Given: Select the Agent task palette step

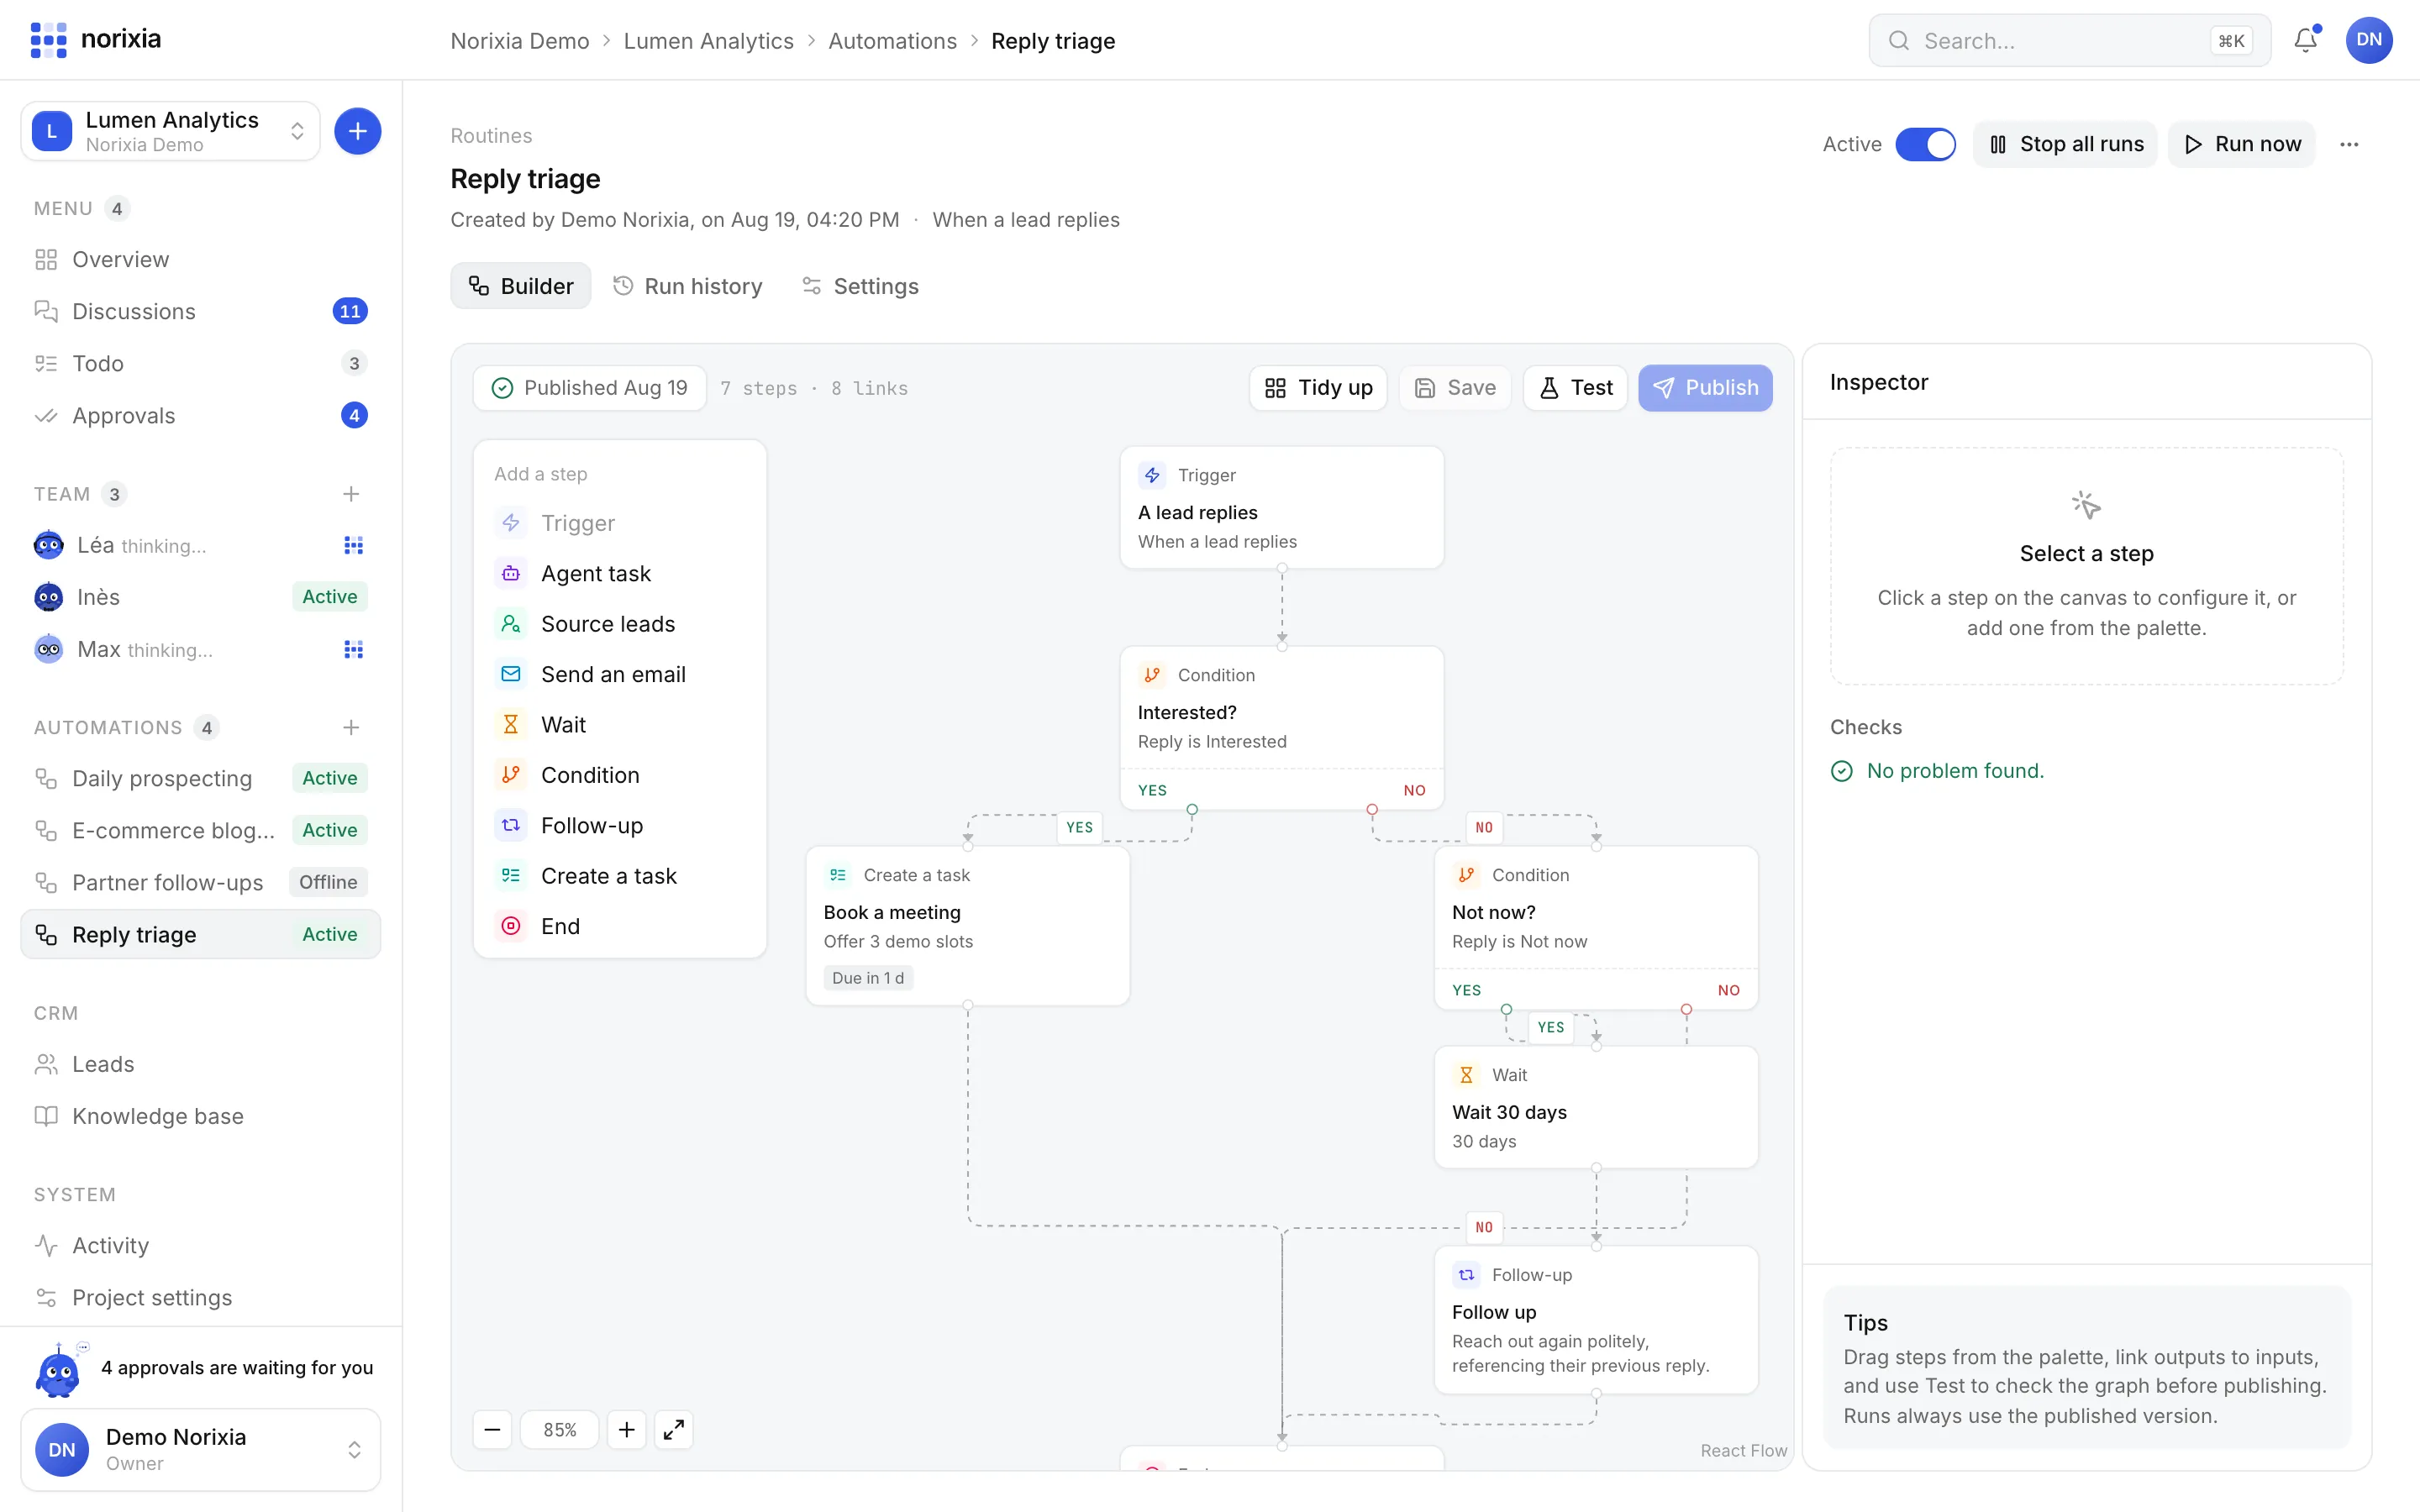Looking at the screenshot, I should (620, 573).
